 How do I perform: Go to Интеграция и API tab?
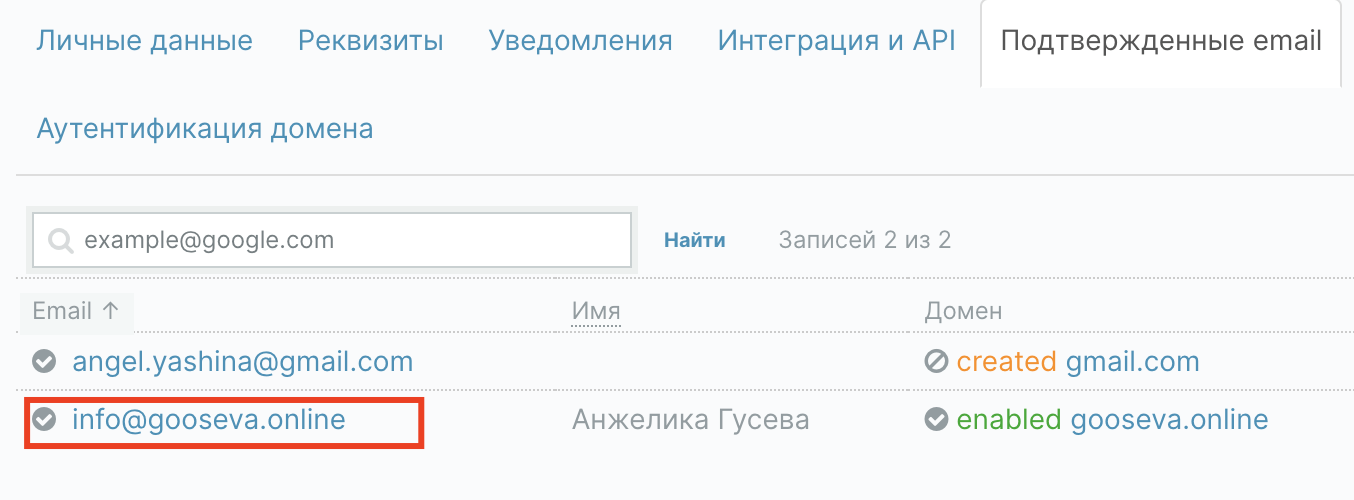(x=836, y=42)
